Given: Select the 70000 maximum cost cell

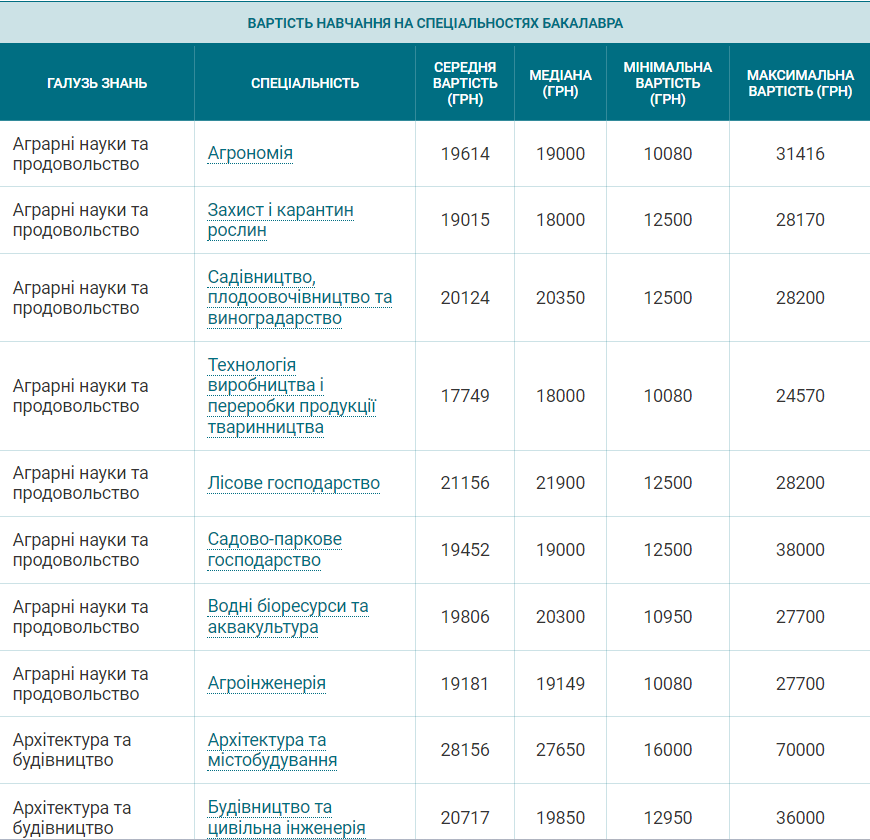Looking at the screenshot, I should [x=800, y=750].
